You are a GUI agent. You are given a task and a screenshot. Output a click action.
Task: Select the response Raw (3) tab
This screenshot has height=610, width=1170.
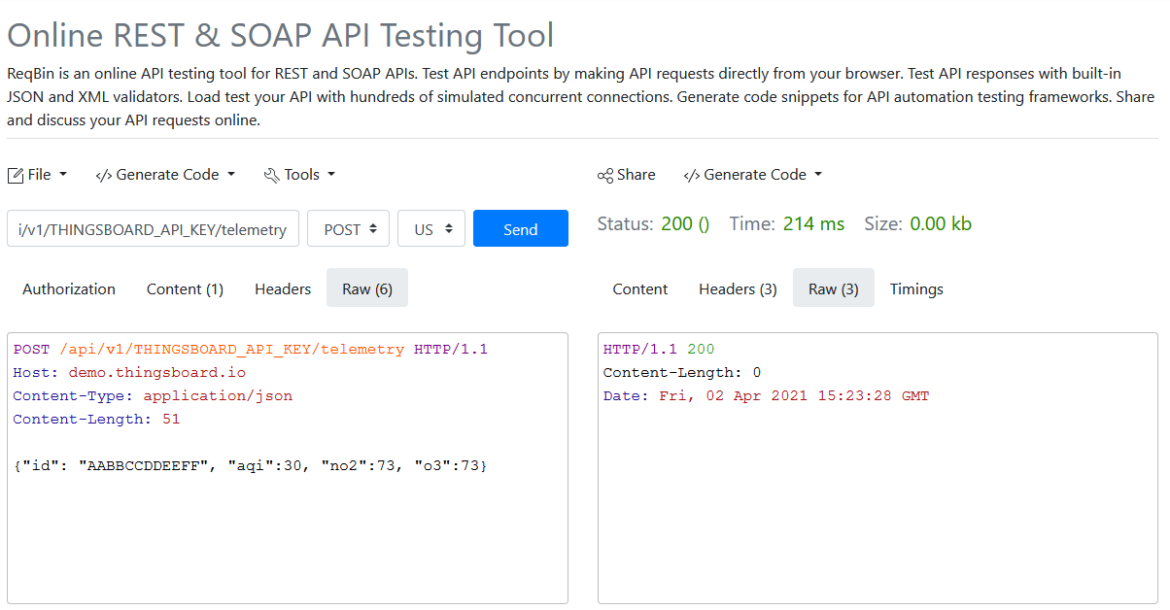(833, 289)
